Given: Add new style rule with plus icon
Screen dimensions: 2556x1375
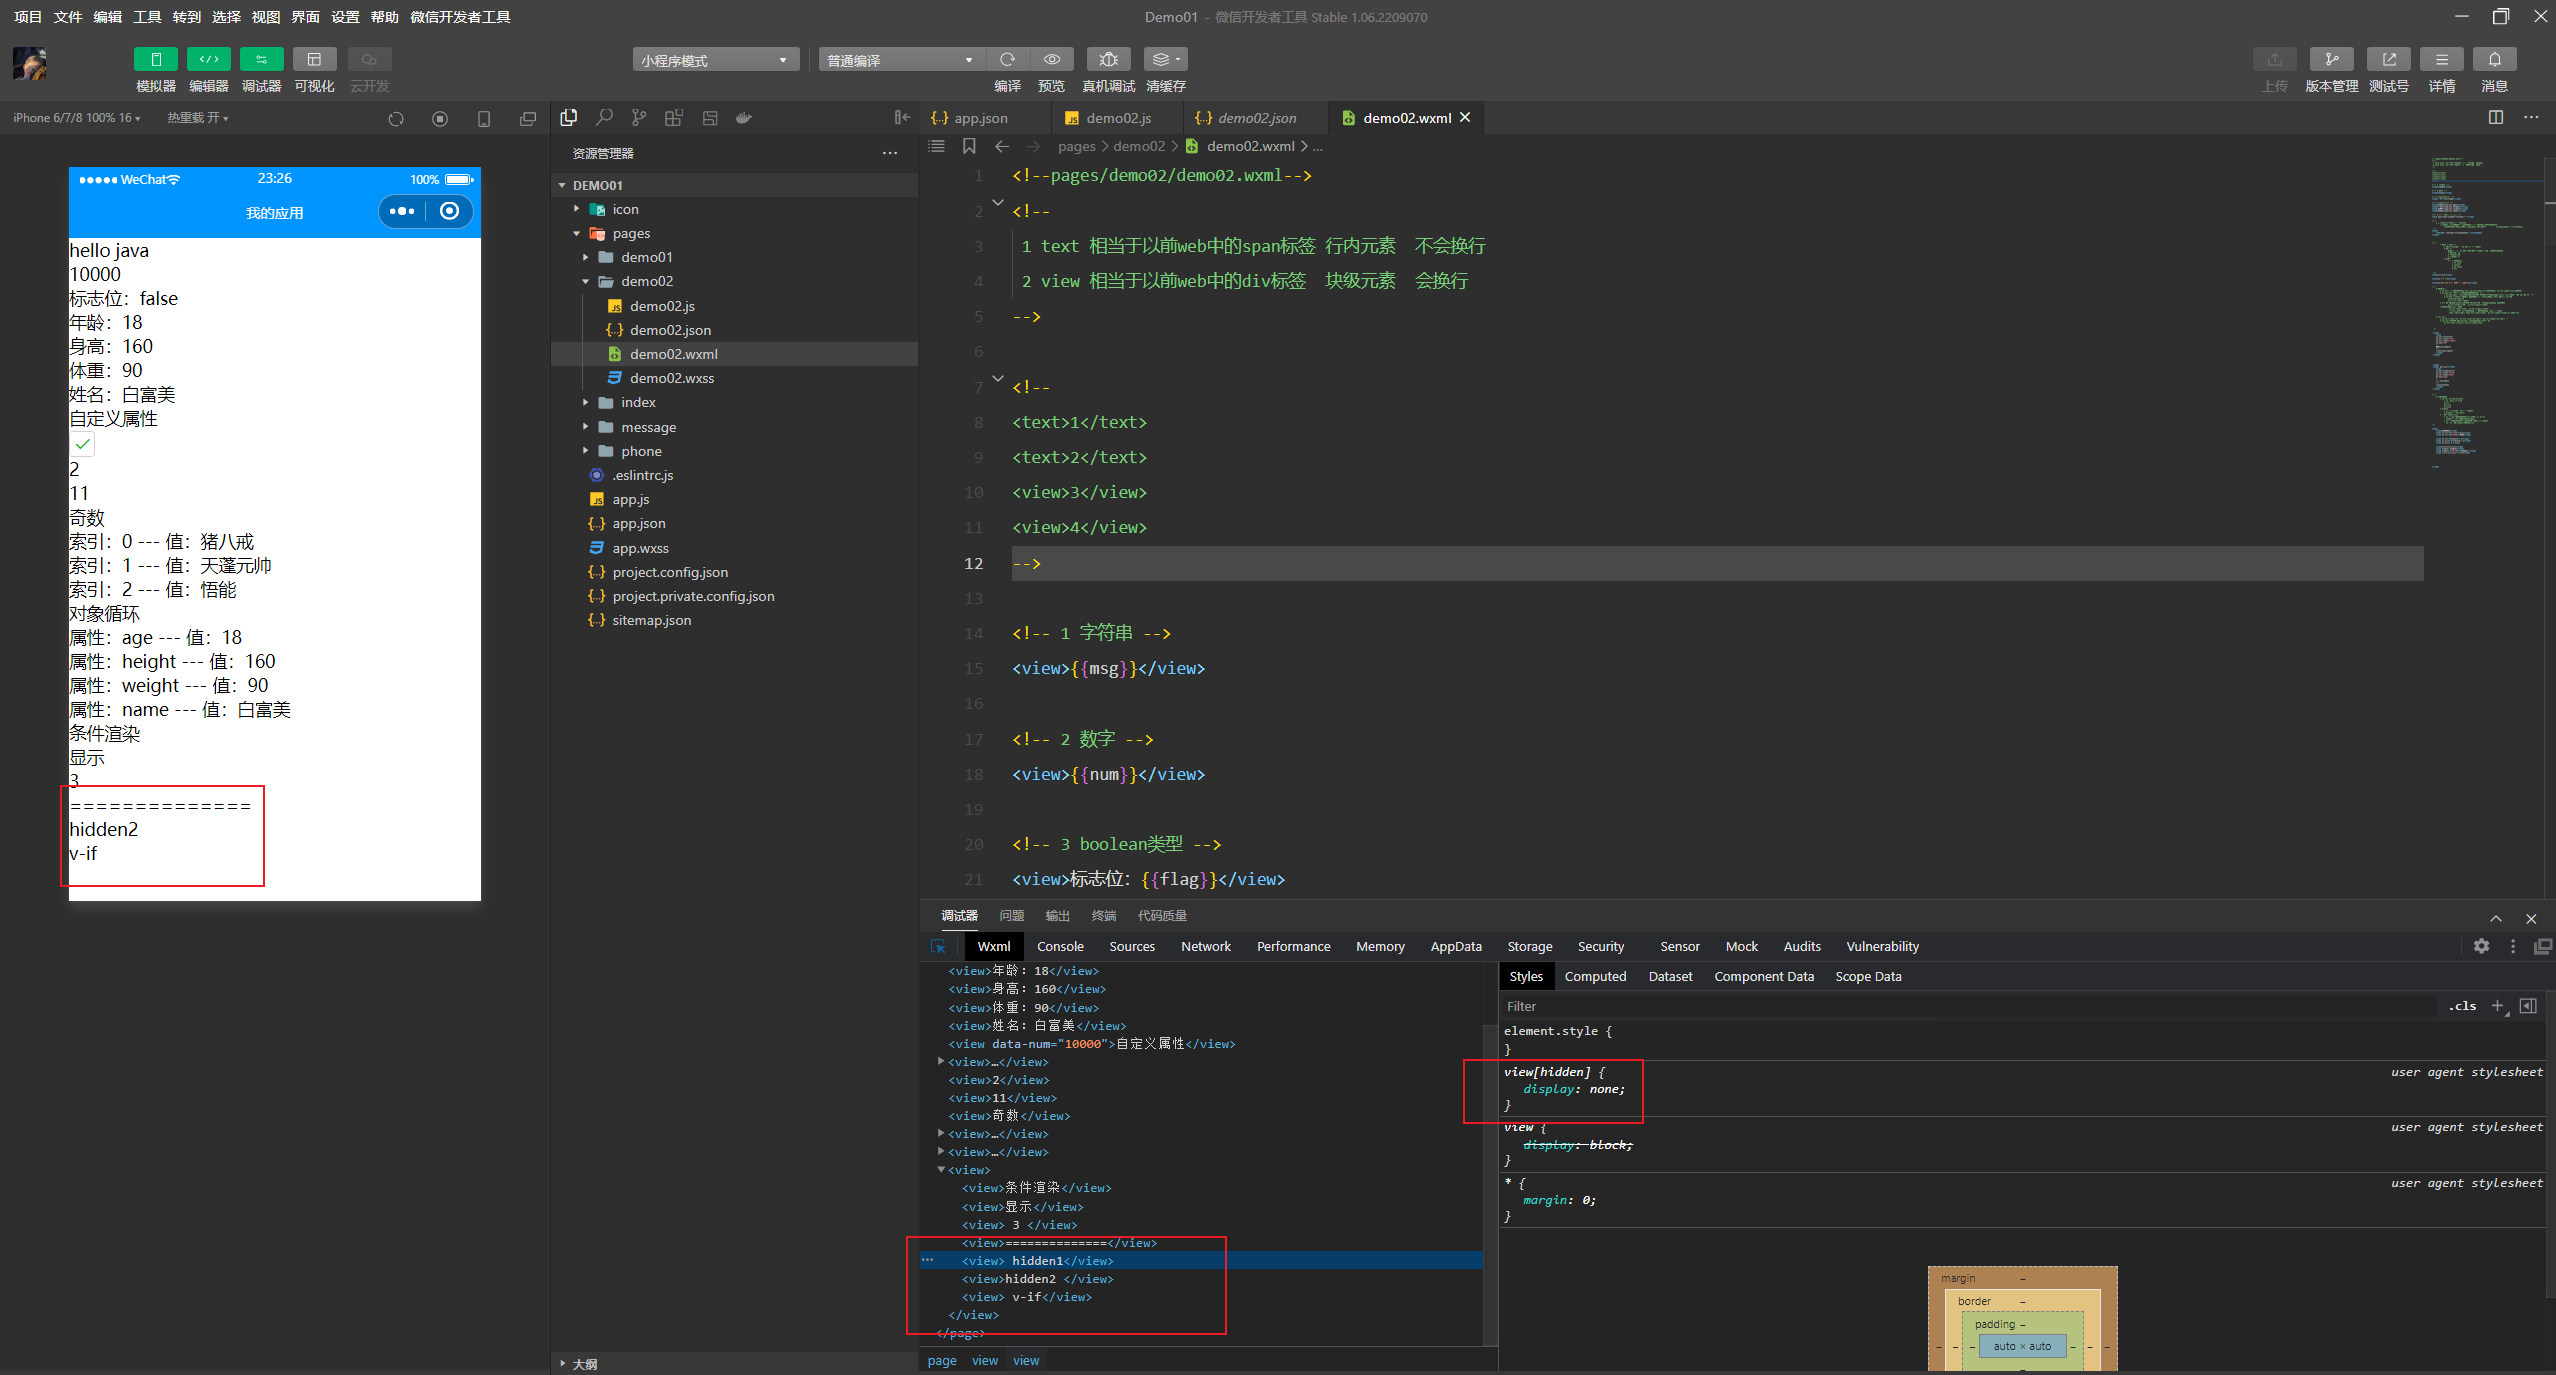Looking at the screenshot, I should pyautogui.click(x=2497, y=1006).
